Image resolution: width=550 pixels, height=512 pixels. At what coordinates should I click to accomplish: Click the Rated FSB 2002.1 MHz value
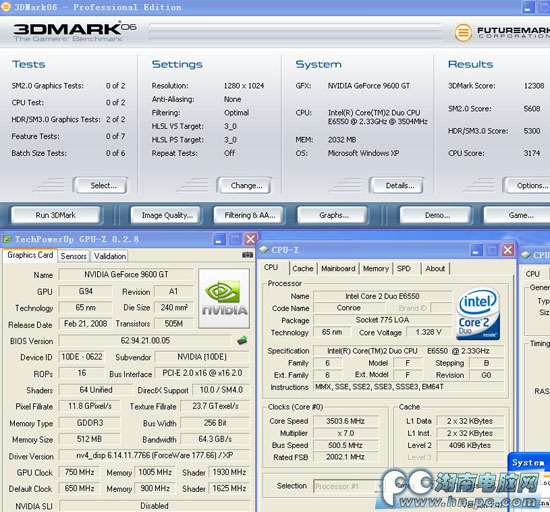point(346,457)
